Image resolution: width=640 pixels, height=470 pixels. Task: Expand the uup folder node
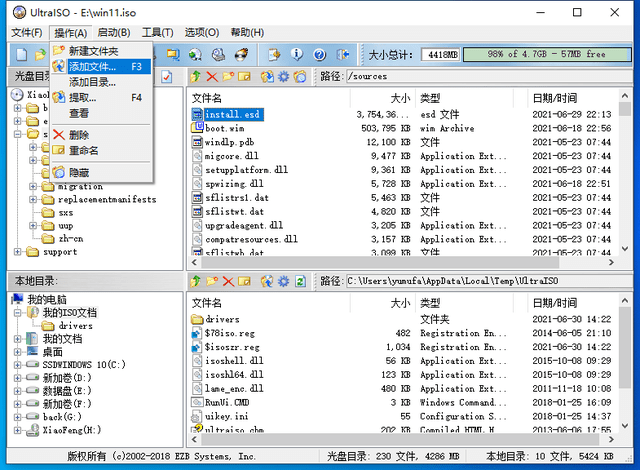[x=33, y=226]
